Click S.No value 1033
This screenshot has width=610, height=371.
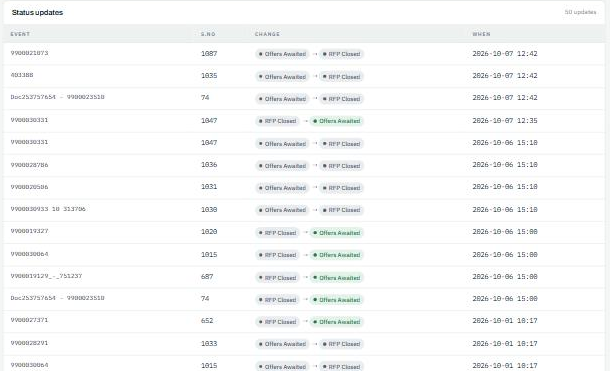pyautogui.click(x=209, y=343)
